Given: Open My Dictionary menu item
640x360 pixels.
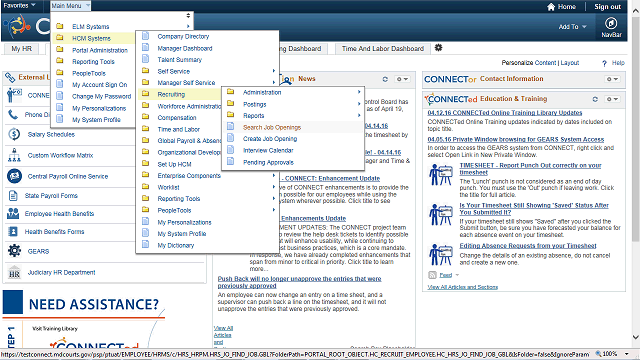Looking at the screenshot, I should point(176,245).
